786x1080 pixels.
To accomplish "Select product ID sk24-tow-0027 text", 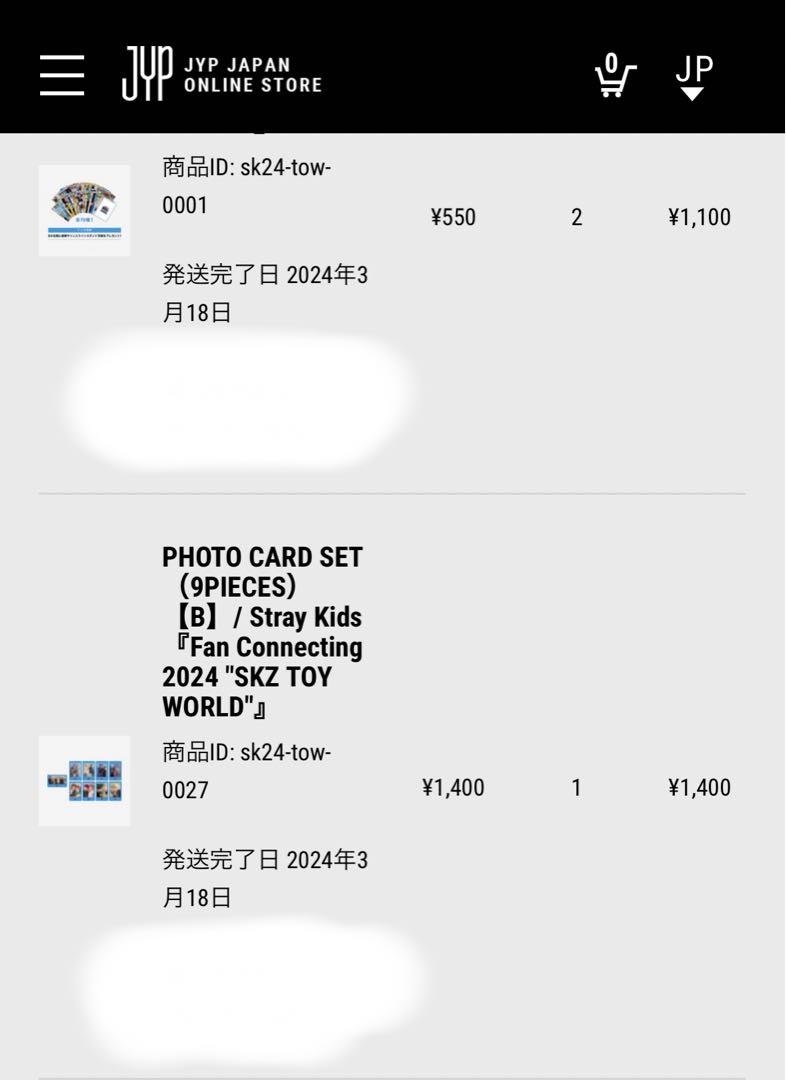I will pyautogui.click(x=247, y=771).
